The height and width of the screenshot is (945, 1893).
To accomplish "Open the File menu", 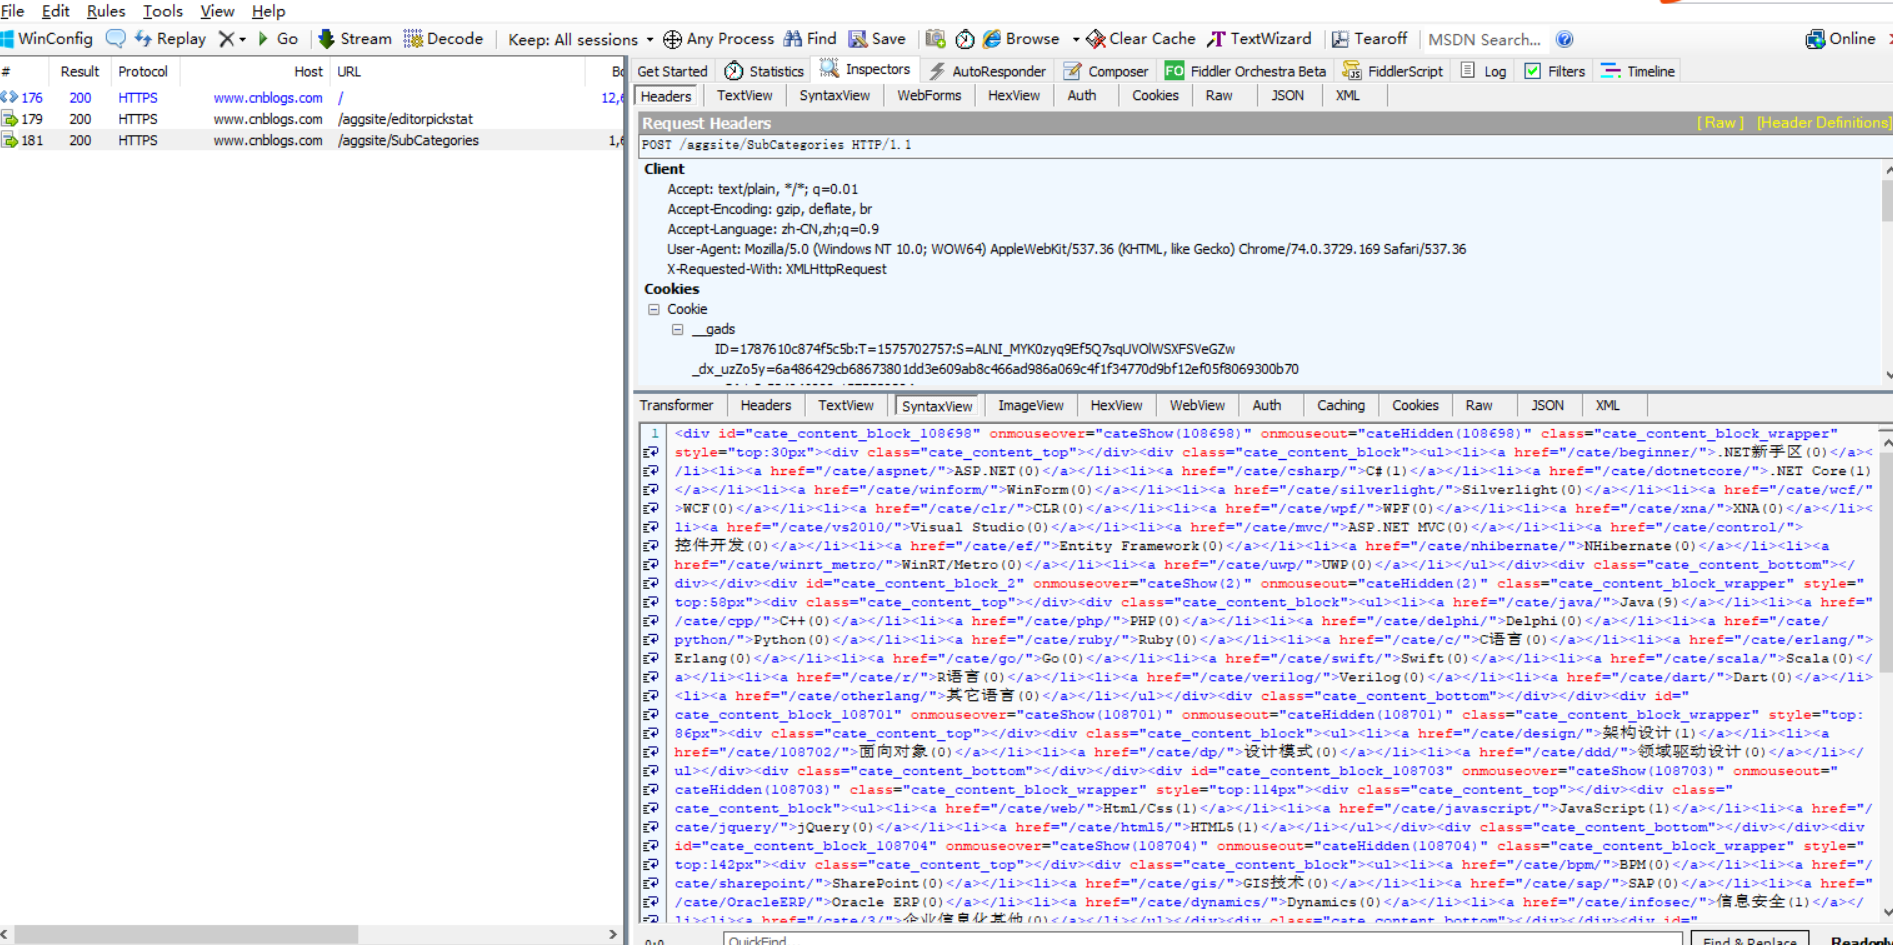I will point(13,11).
